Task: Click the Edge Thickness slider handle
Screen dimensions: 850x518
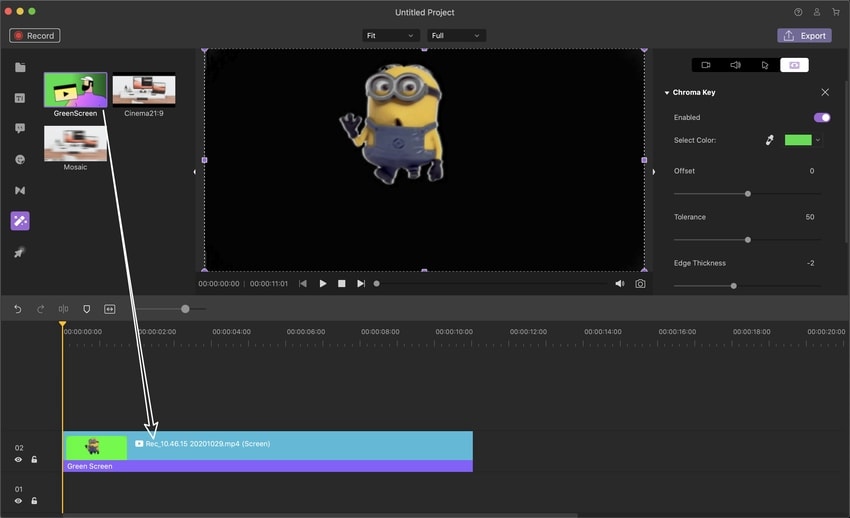Action: pos(733,286)
